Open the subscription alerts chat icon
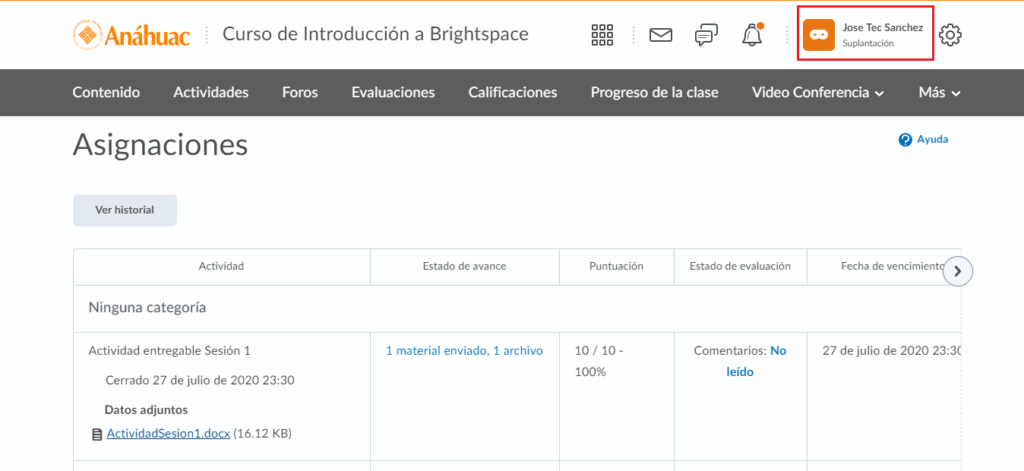Image resolution: width=1024 pixels, height=471 pixels. [706, 35]
